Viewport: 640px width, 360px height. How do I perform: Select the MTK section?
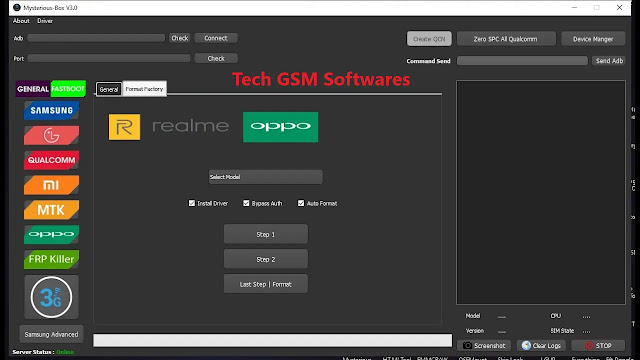point(51,210)
